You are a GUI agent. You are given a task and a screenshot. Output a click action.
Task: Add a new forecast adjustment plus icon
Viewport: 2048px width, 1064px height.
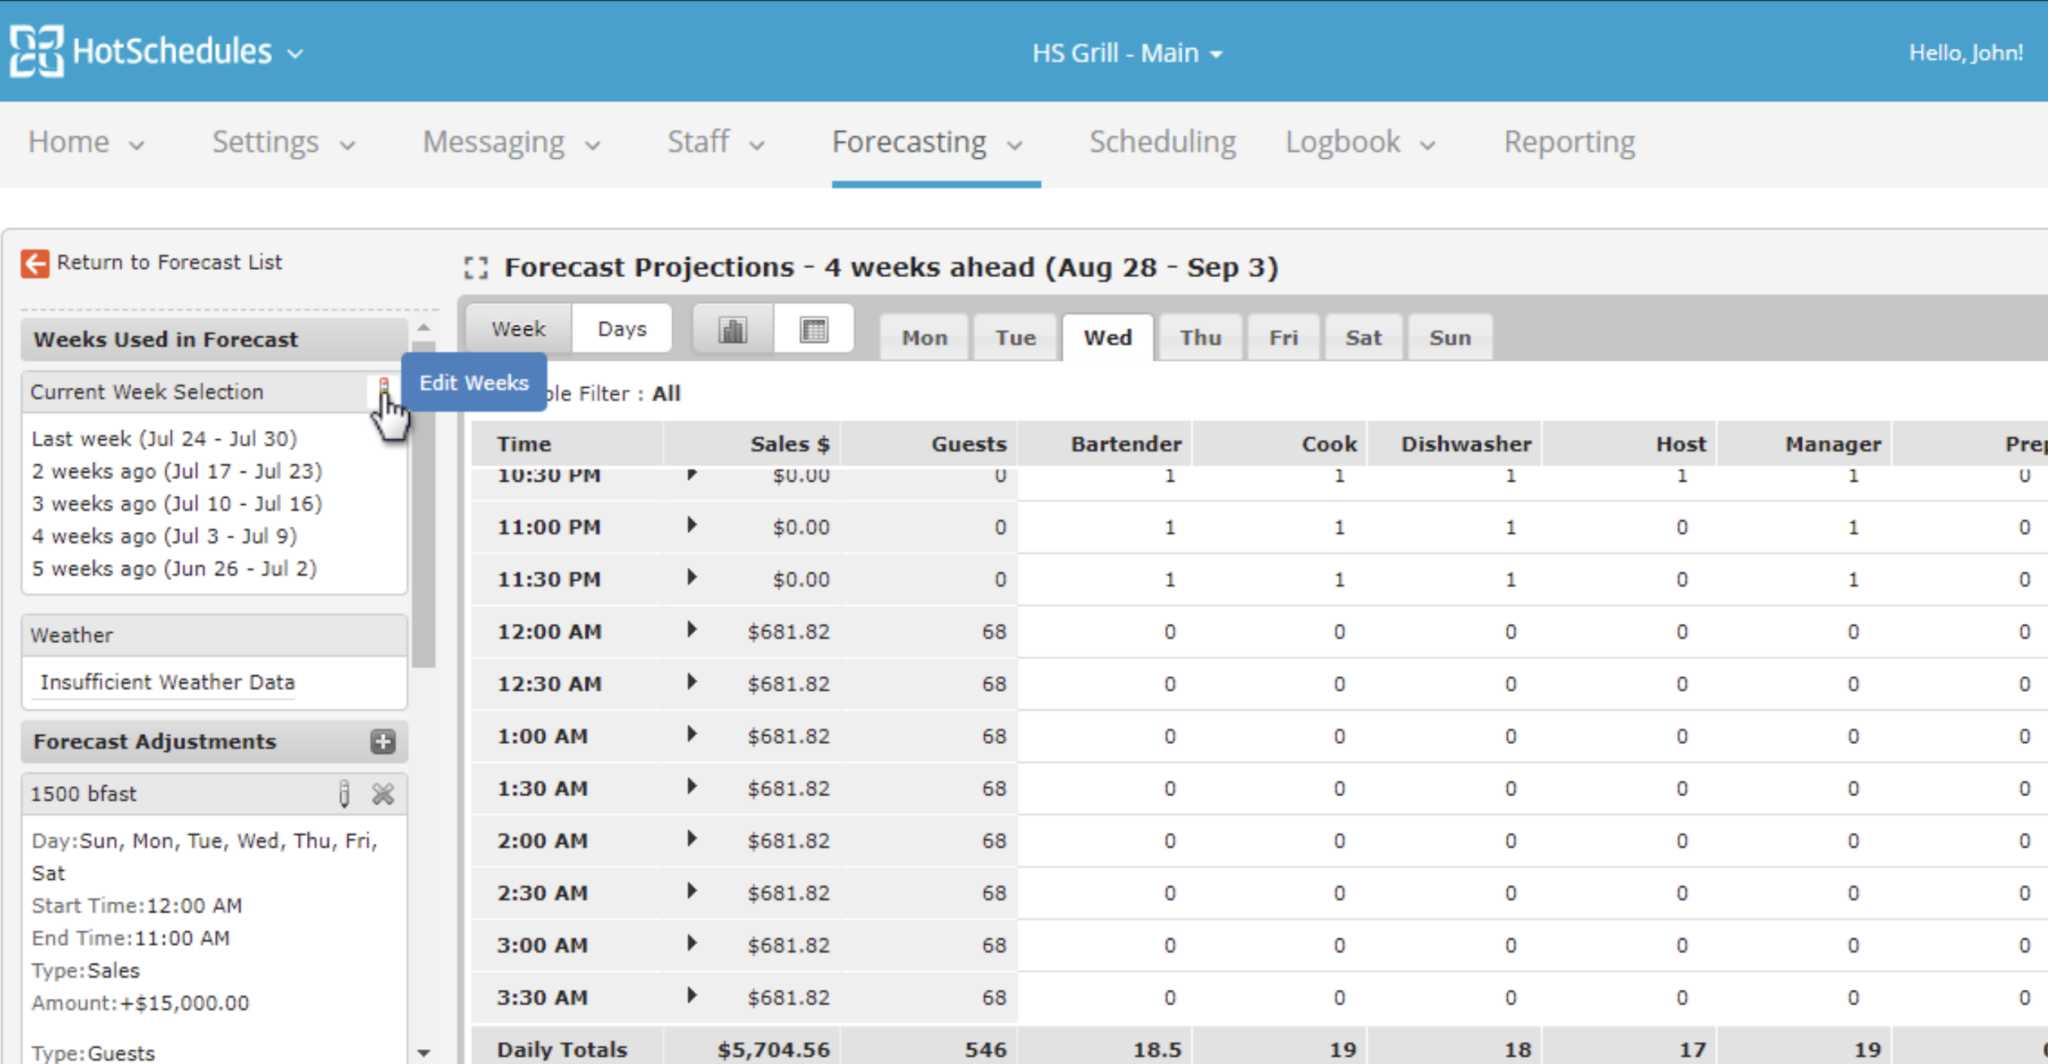coord(383,741)
